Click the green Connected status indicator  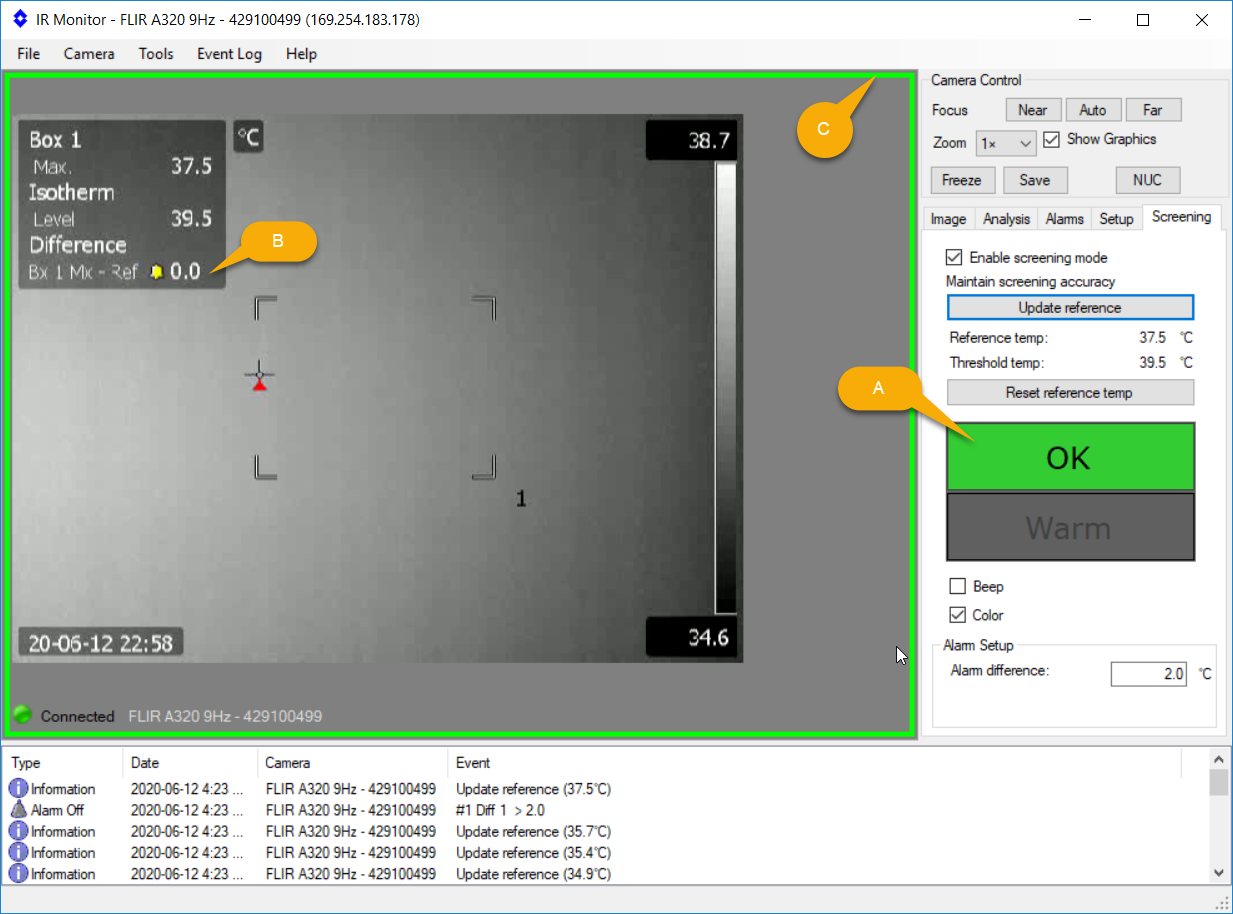(x=21, y=715)
